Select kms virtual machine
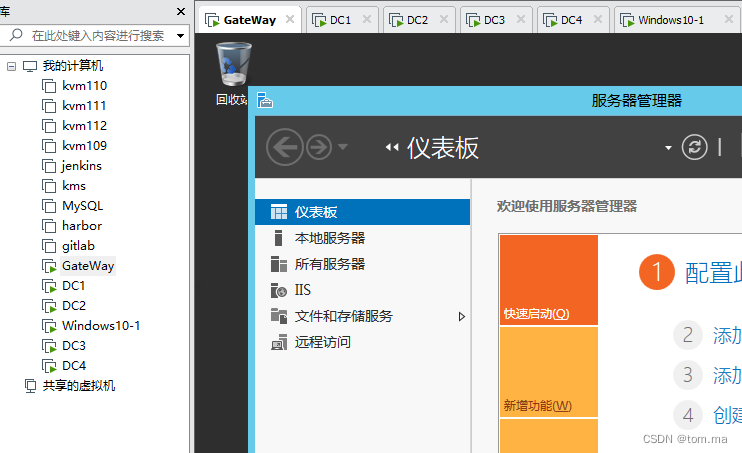 click(x=74, y=186)
